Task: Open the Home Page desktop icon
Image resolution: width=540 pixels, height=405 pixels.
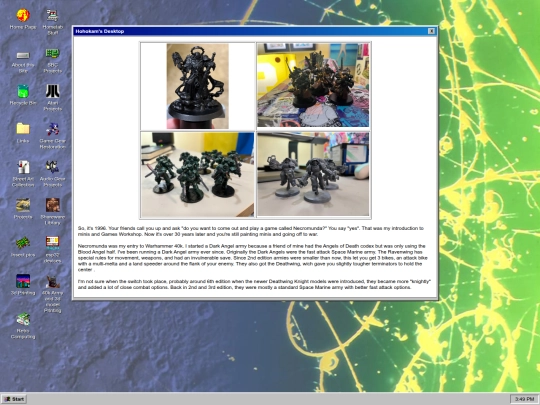Action: click(23, 19)
